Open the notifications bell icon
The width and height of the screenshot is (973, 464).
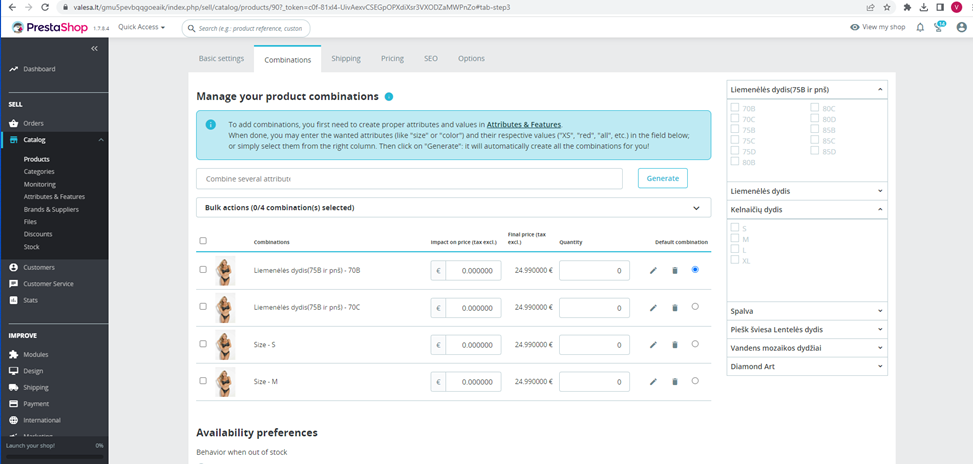pos(920,27)
